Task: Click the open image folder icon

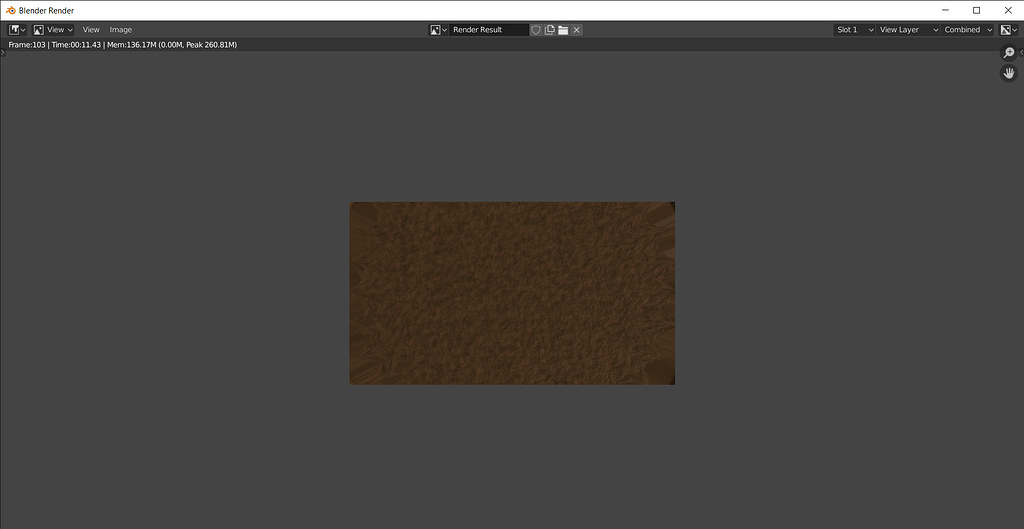Action: click(x=563, y=30)
